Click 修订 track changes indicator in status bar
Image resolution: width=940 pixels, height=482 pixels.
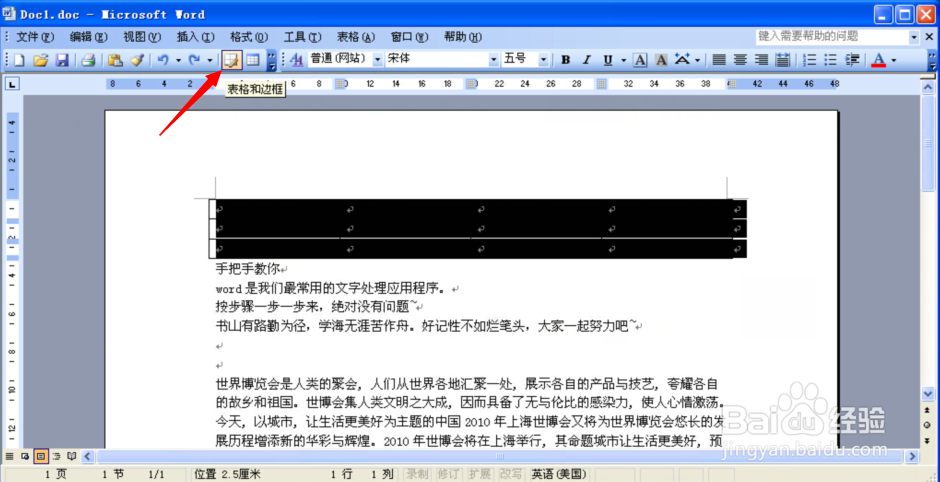pyautogui.click(x=448, y=475)
